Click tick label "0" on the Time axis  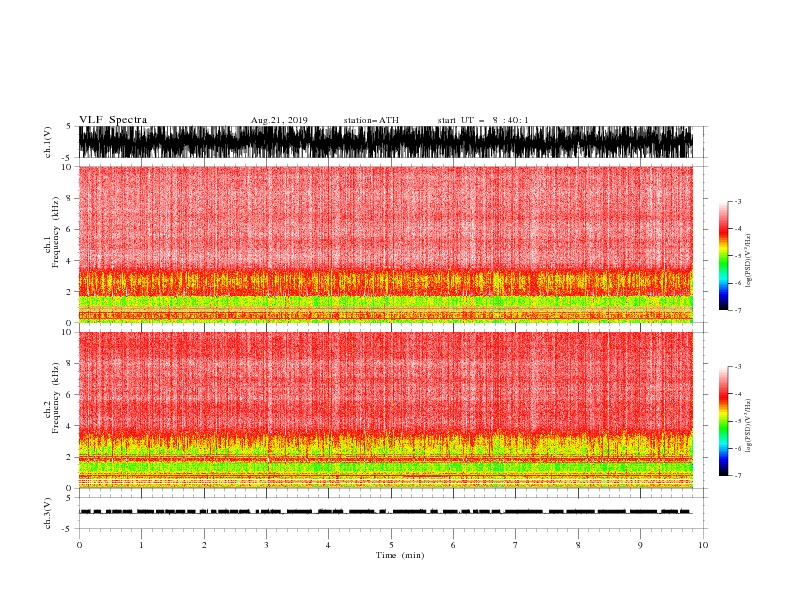(x=79, y=545)
